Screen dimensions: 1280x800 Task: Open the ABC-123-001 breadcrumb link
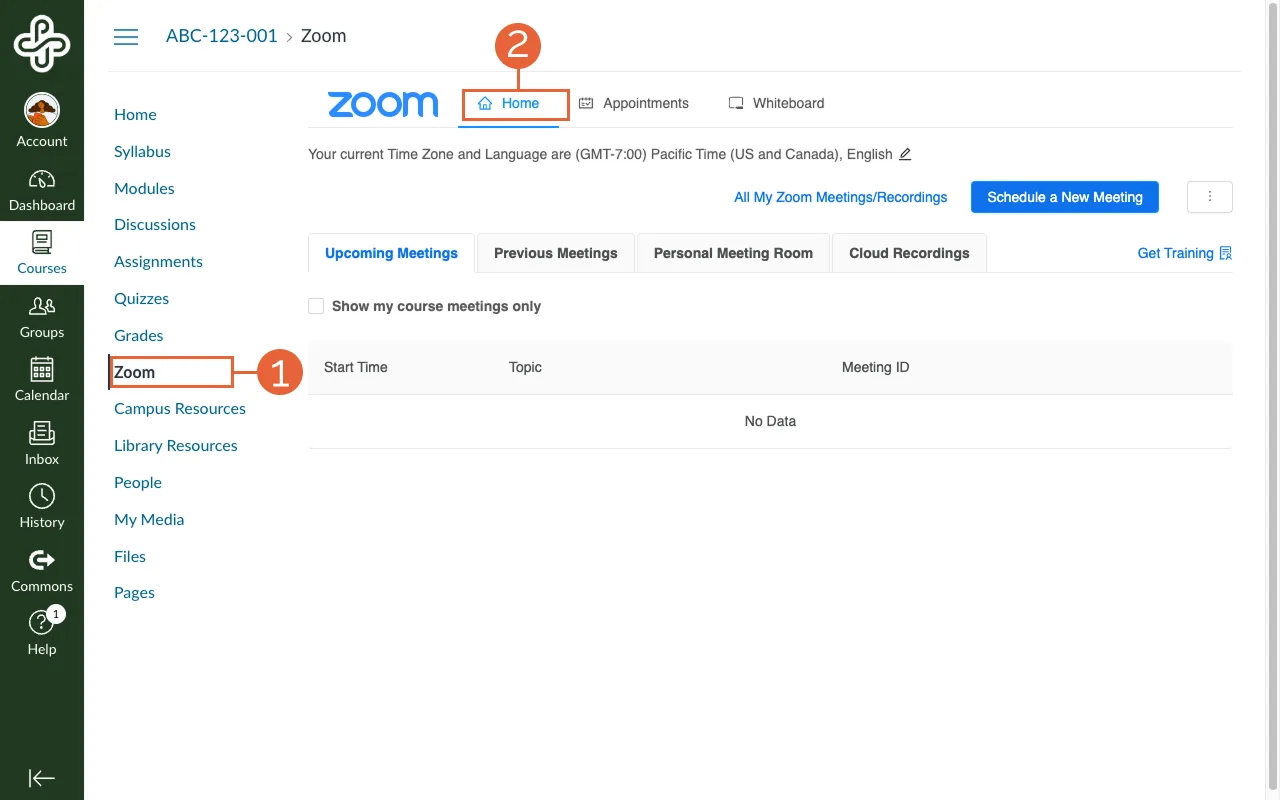[221, 36]
